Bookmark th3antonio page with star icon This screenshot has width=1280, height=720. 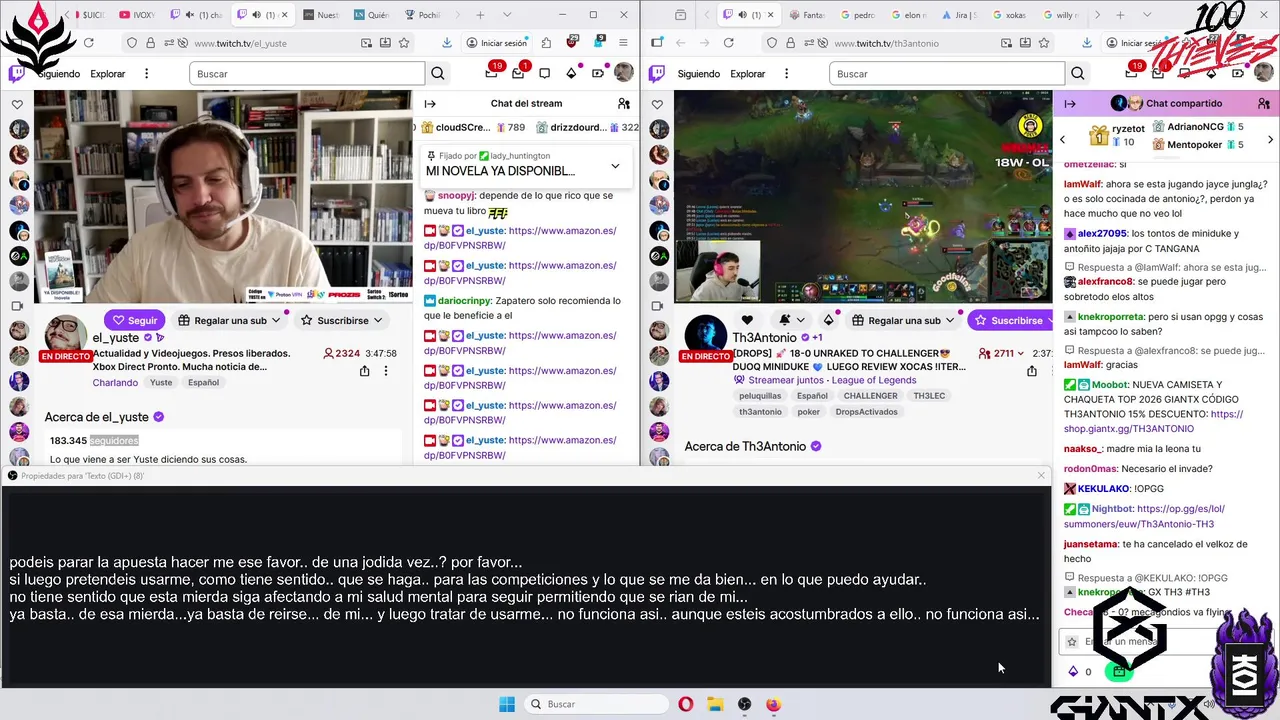coord(1044,43)
